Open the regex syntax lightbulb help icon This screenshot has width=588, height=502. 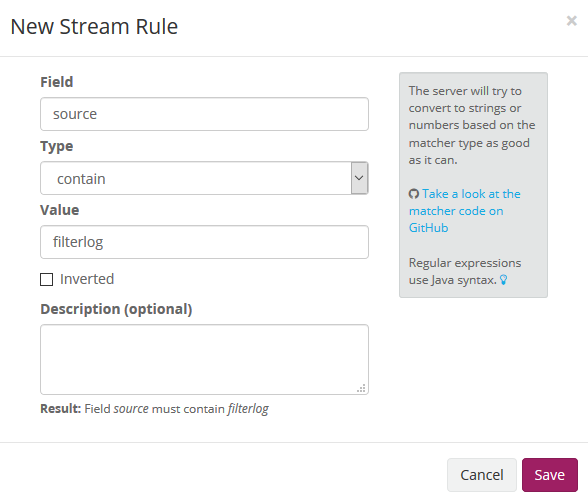[504, 280]
